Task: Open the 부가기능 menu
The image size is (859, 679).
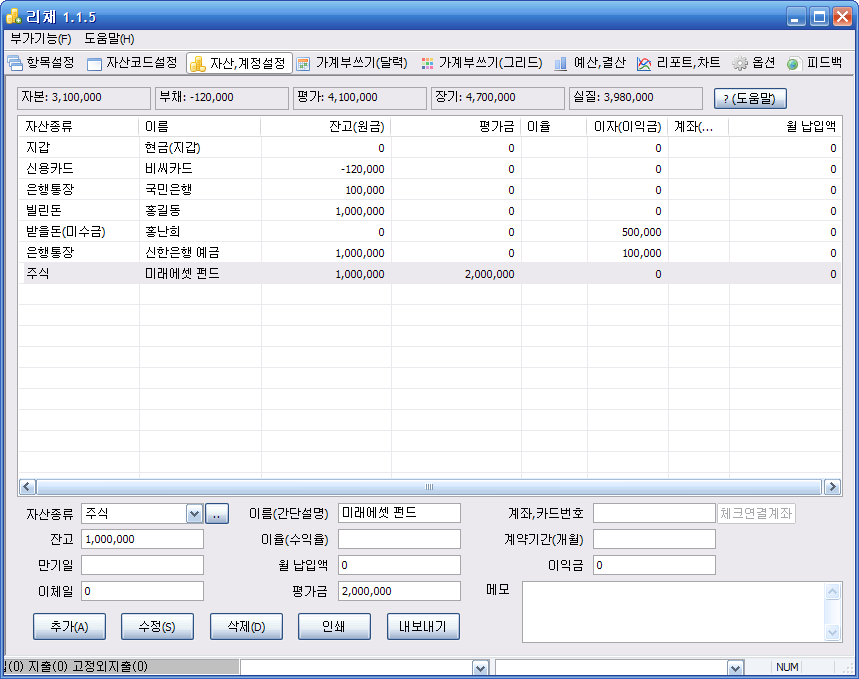Action: pyautogui.click(x=41, y=39)
